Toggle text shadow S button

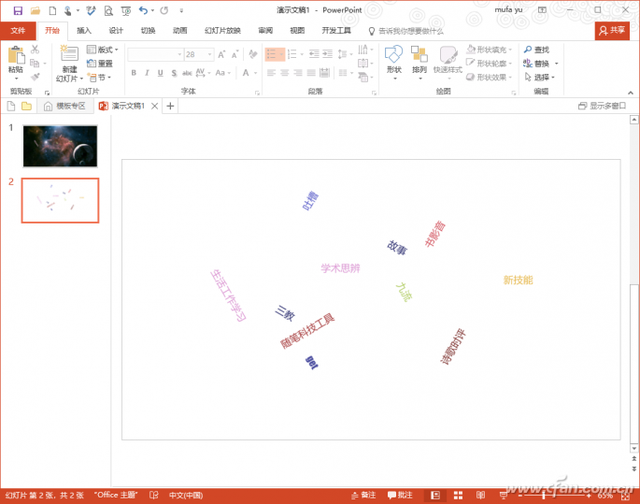point(174,73)
